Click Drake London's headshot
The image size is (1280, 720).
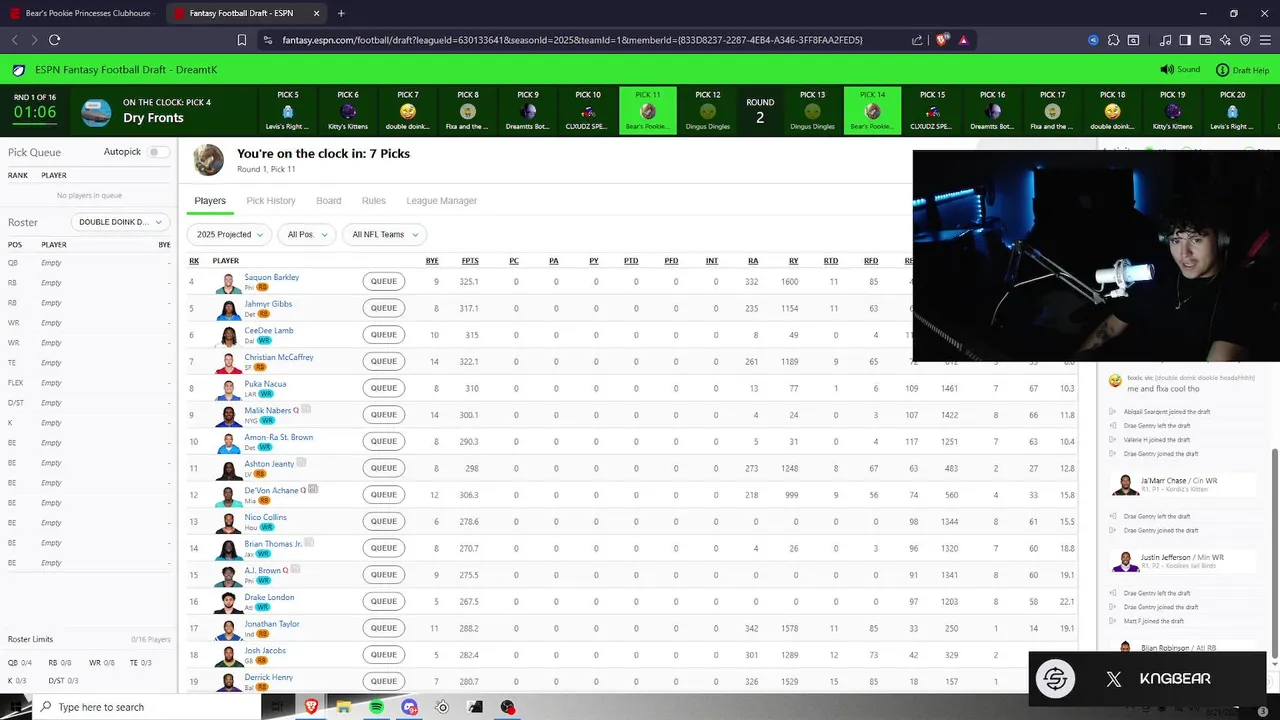(229, 602)
